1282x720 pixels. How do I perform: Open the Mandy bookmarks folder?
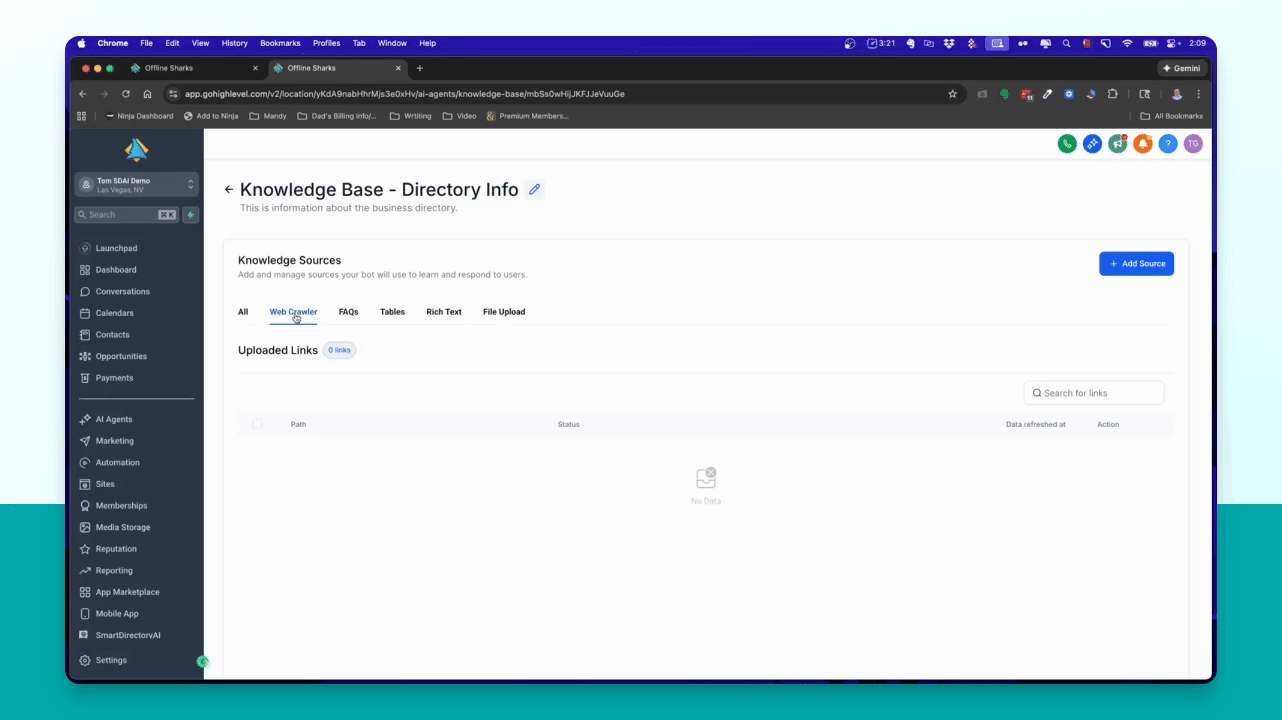[x=268, y=116]
